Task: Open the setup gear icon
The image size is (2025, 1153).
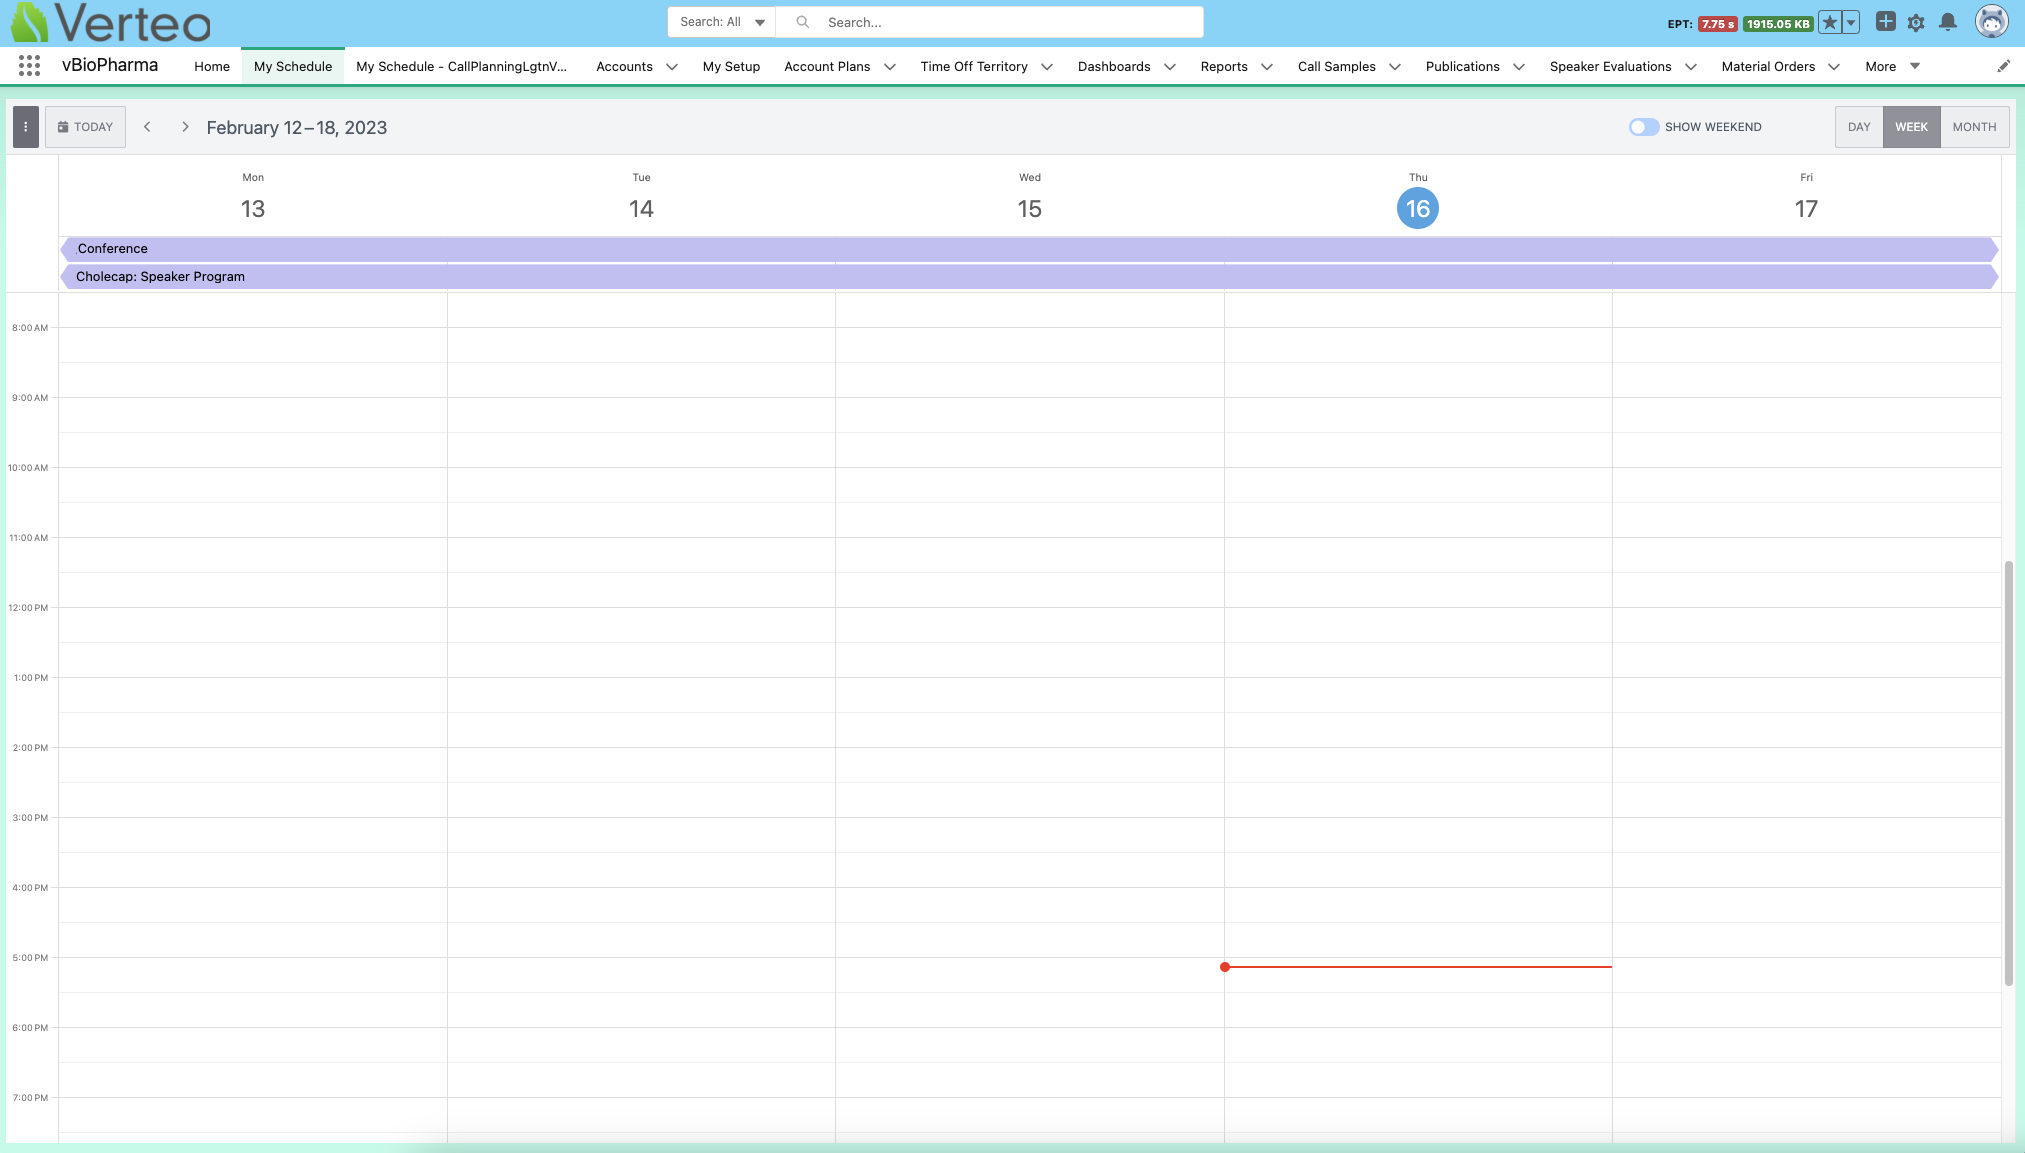Action: pyautogui.click(x=1915, y=22)
